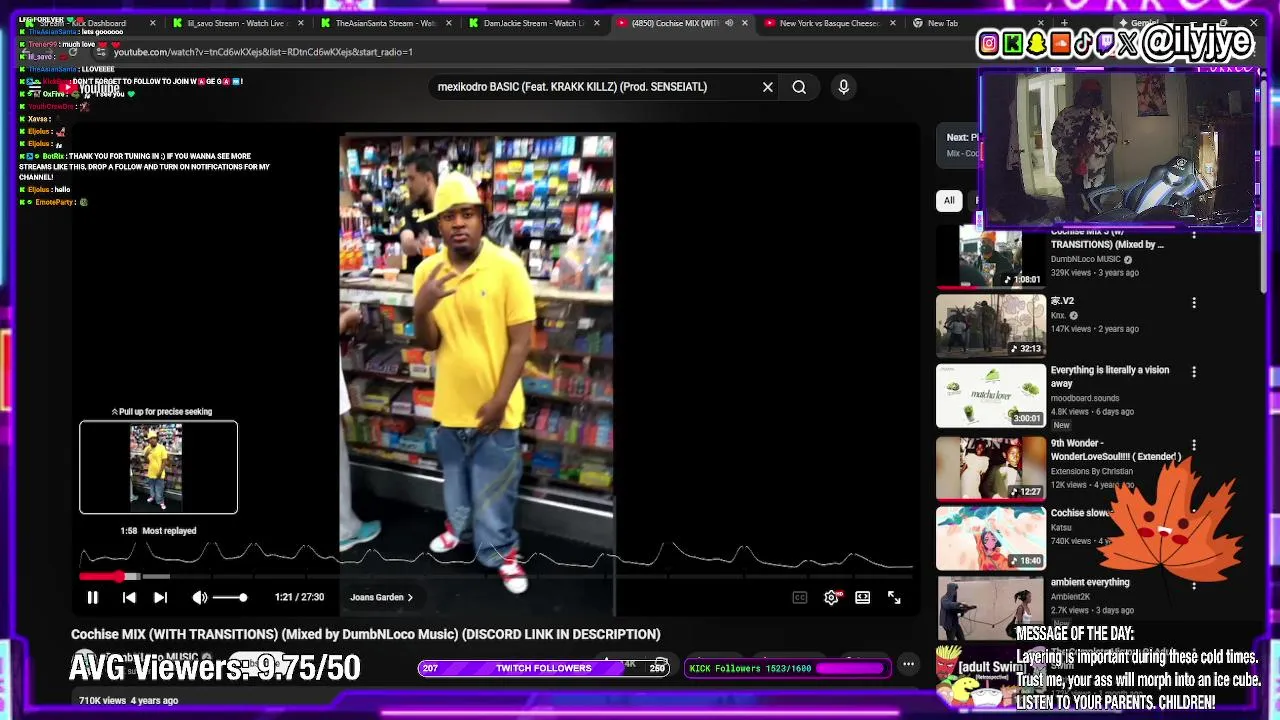Close the Cochise MIX browser tab
This screenshot has height=720, width=1280.
tap(745, 23)
